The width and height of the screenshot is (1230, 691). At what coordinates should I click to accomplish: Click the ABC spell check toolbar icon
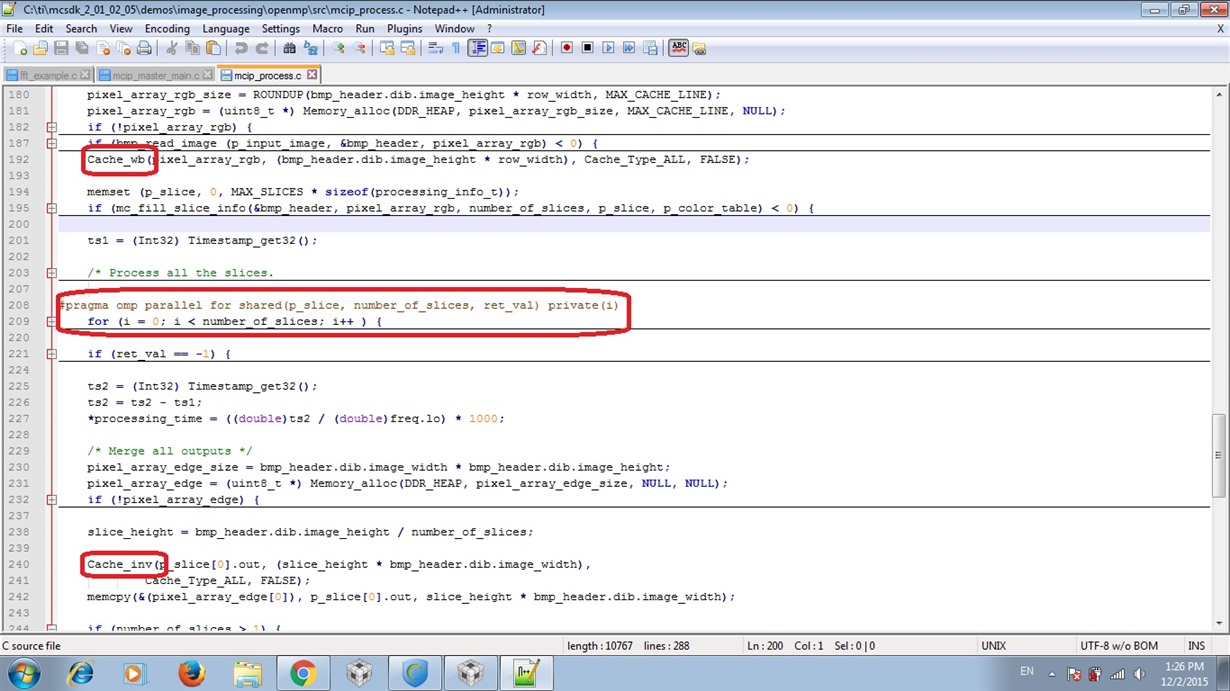(678, 48)
